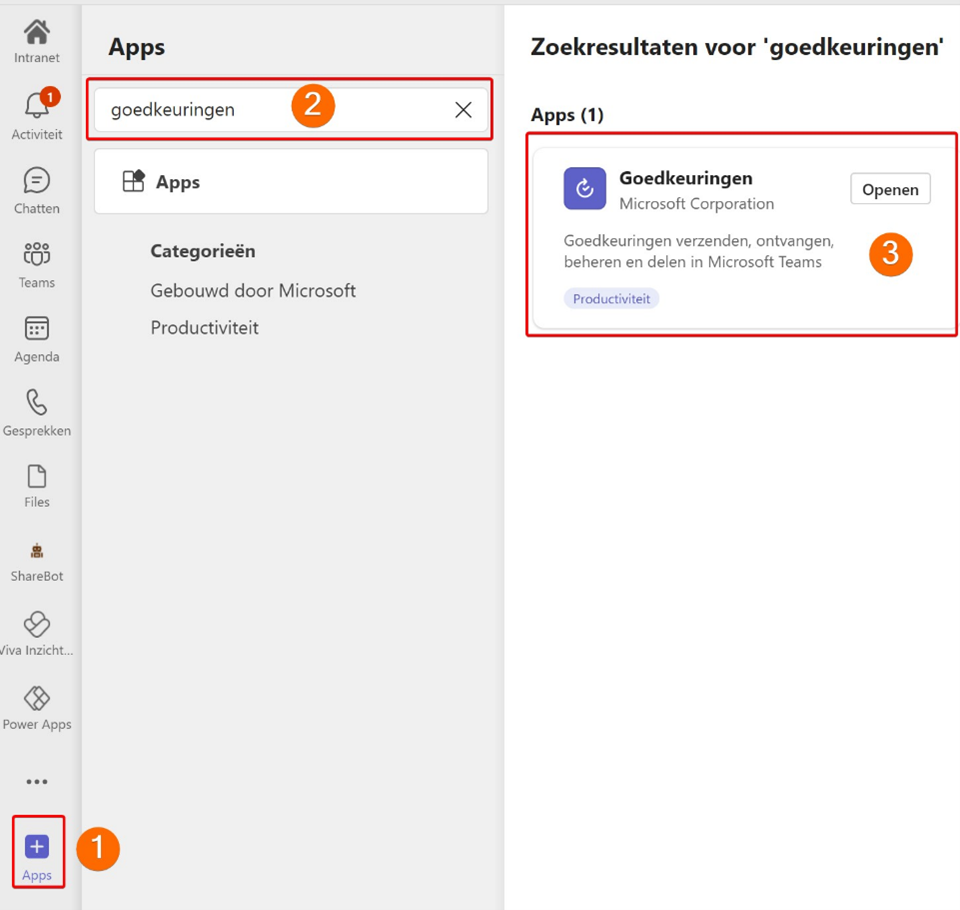Open the Activiteit notification bell
Screen dimensions: 960x910
pos(37,108)
